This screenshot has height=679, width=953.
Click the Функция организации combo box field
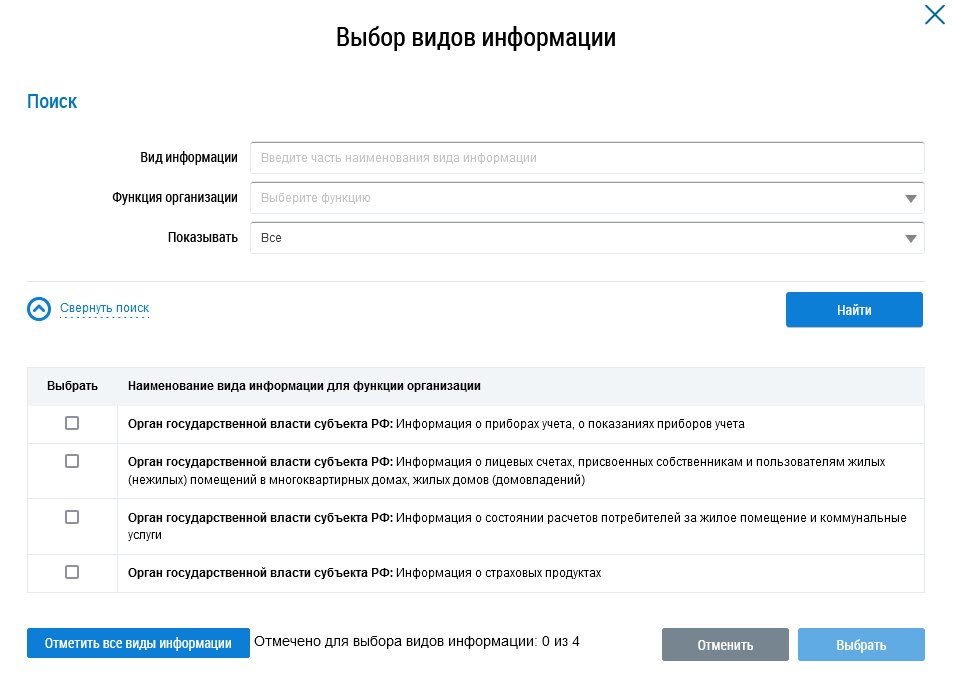(x=570, y=198)
